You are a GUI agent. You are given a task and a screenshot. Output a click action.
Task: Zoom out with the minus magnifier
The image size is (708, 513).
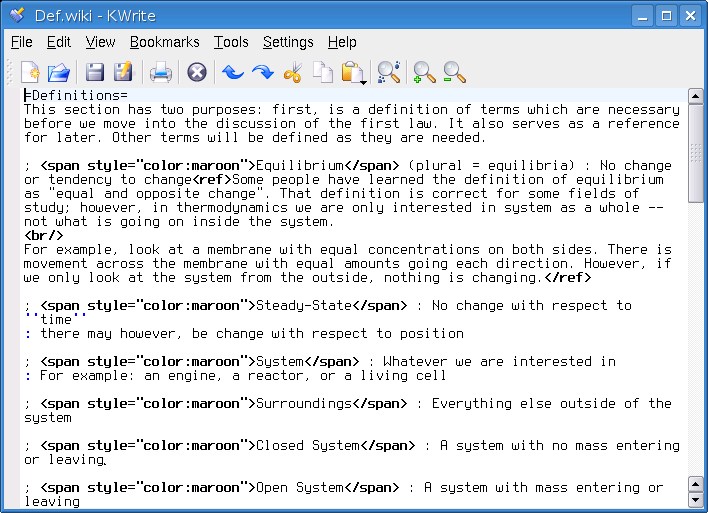point(454,72)
